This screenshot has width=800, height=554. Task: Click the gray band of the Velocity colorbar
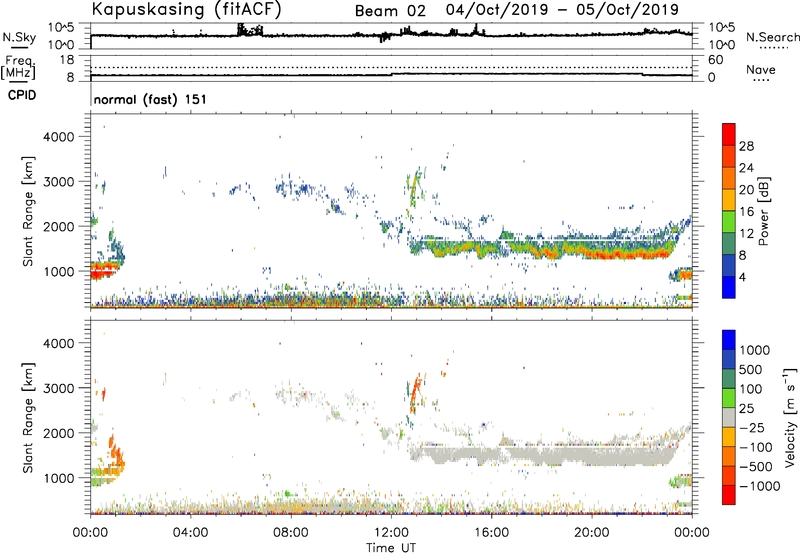(729, 418)
